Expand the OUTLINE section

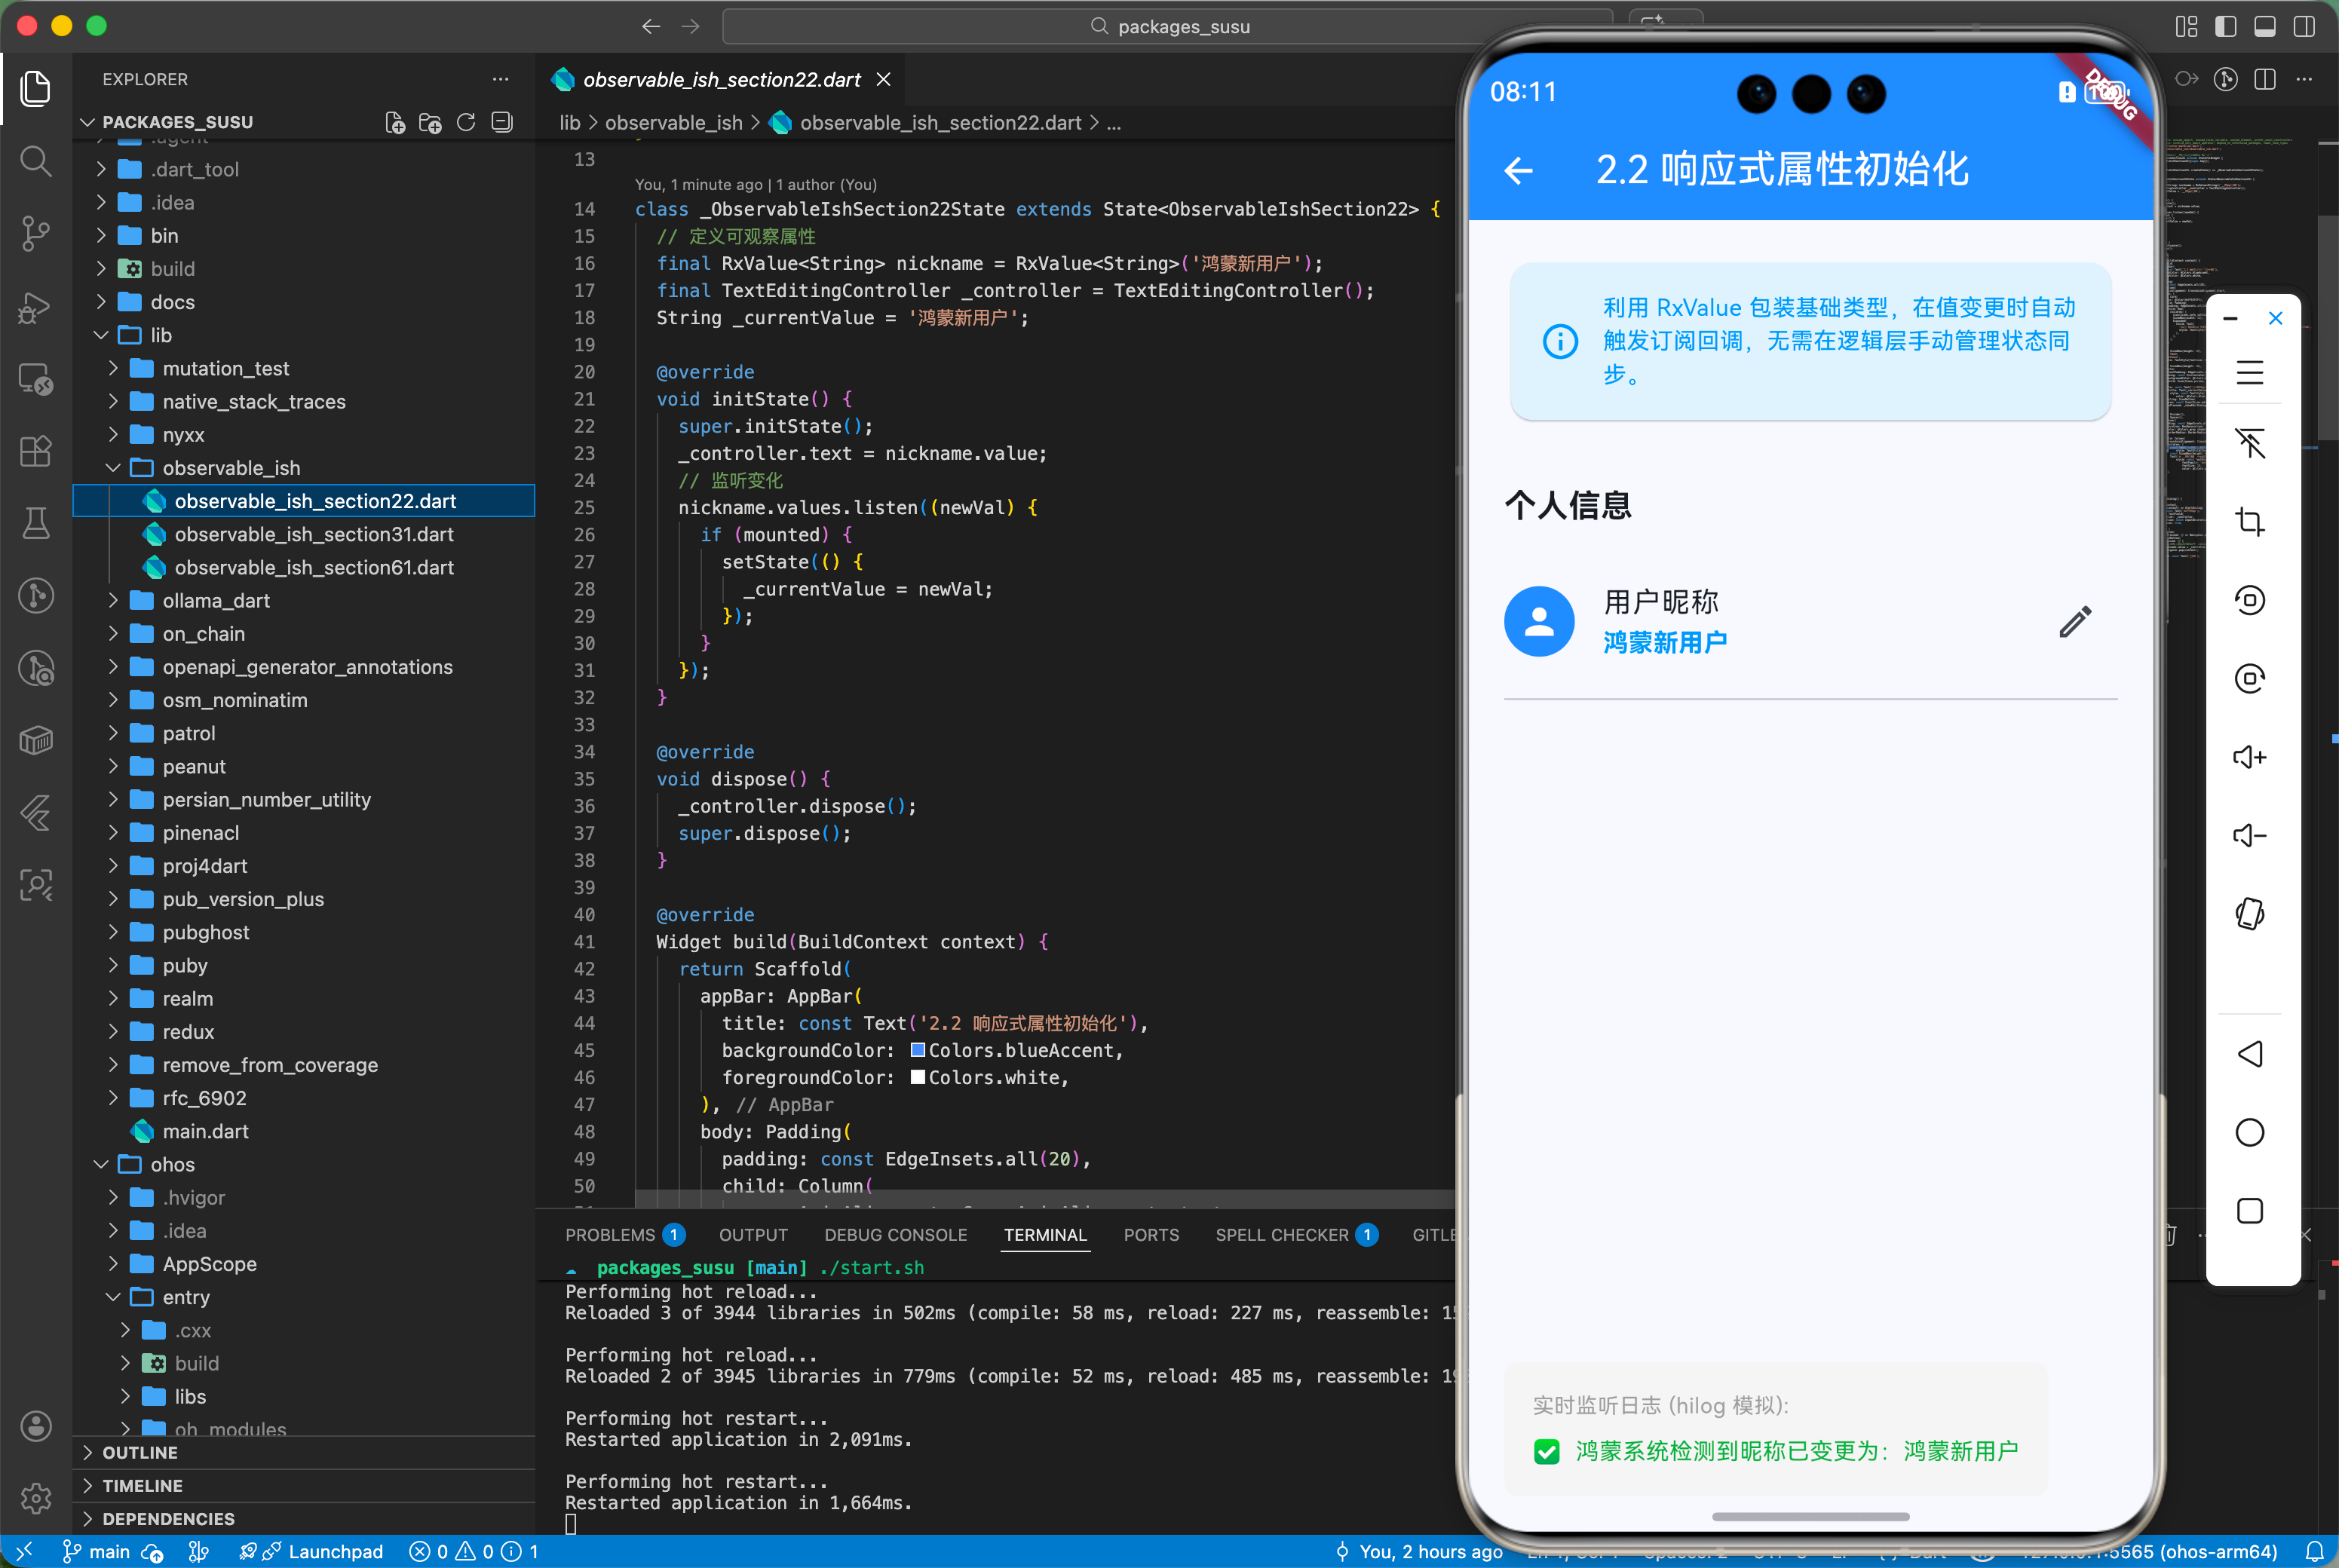coord(140,1452)
